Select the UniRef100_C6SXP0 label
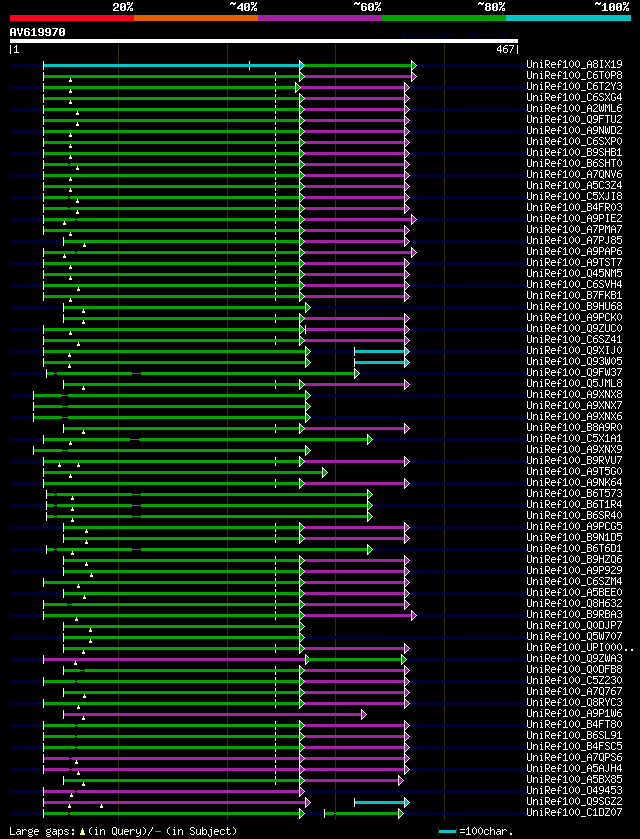 click(x=574, y=141)
